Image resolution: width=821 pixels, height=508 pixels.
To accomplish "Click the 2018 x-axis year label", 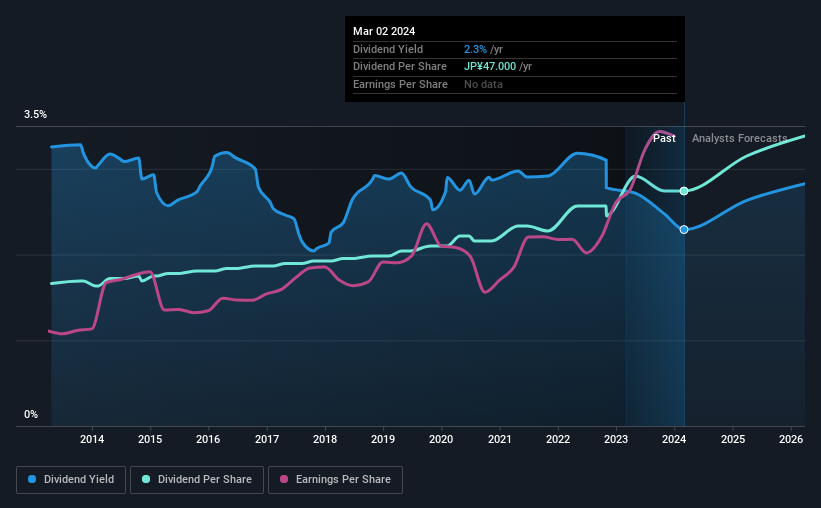I will 325,439.
